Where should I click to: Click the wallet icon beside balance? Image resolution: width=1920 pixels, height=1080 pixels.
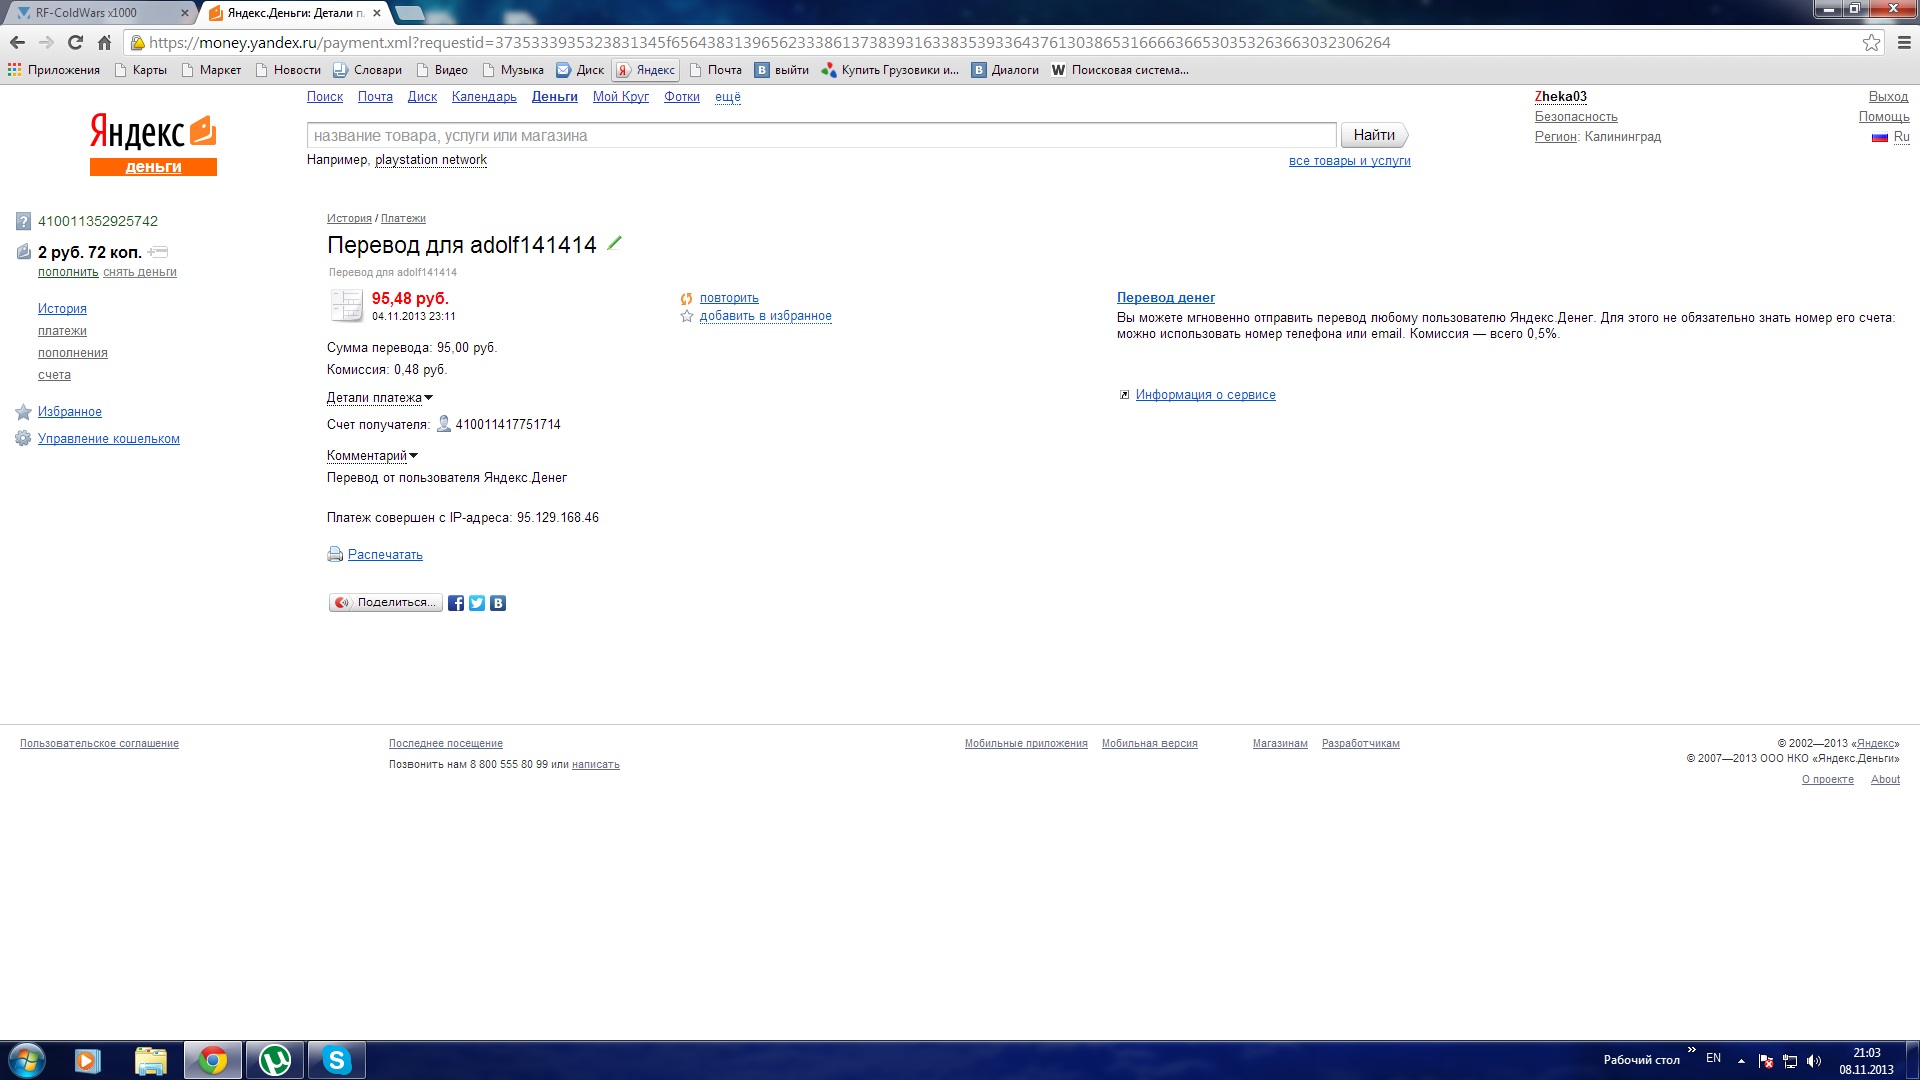point(23,252)
